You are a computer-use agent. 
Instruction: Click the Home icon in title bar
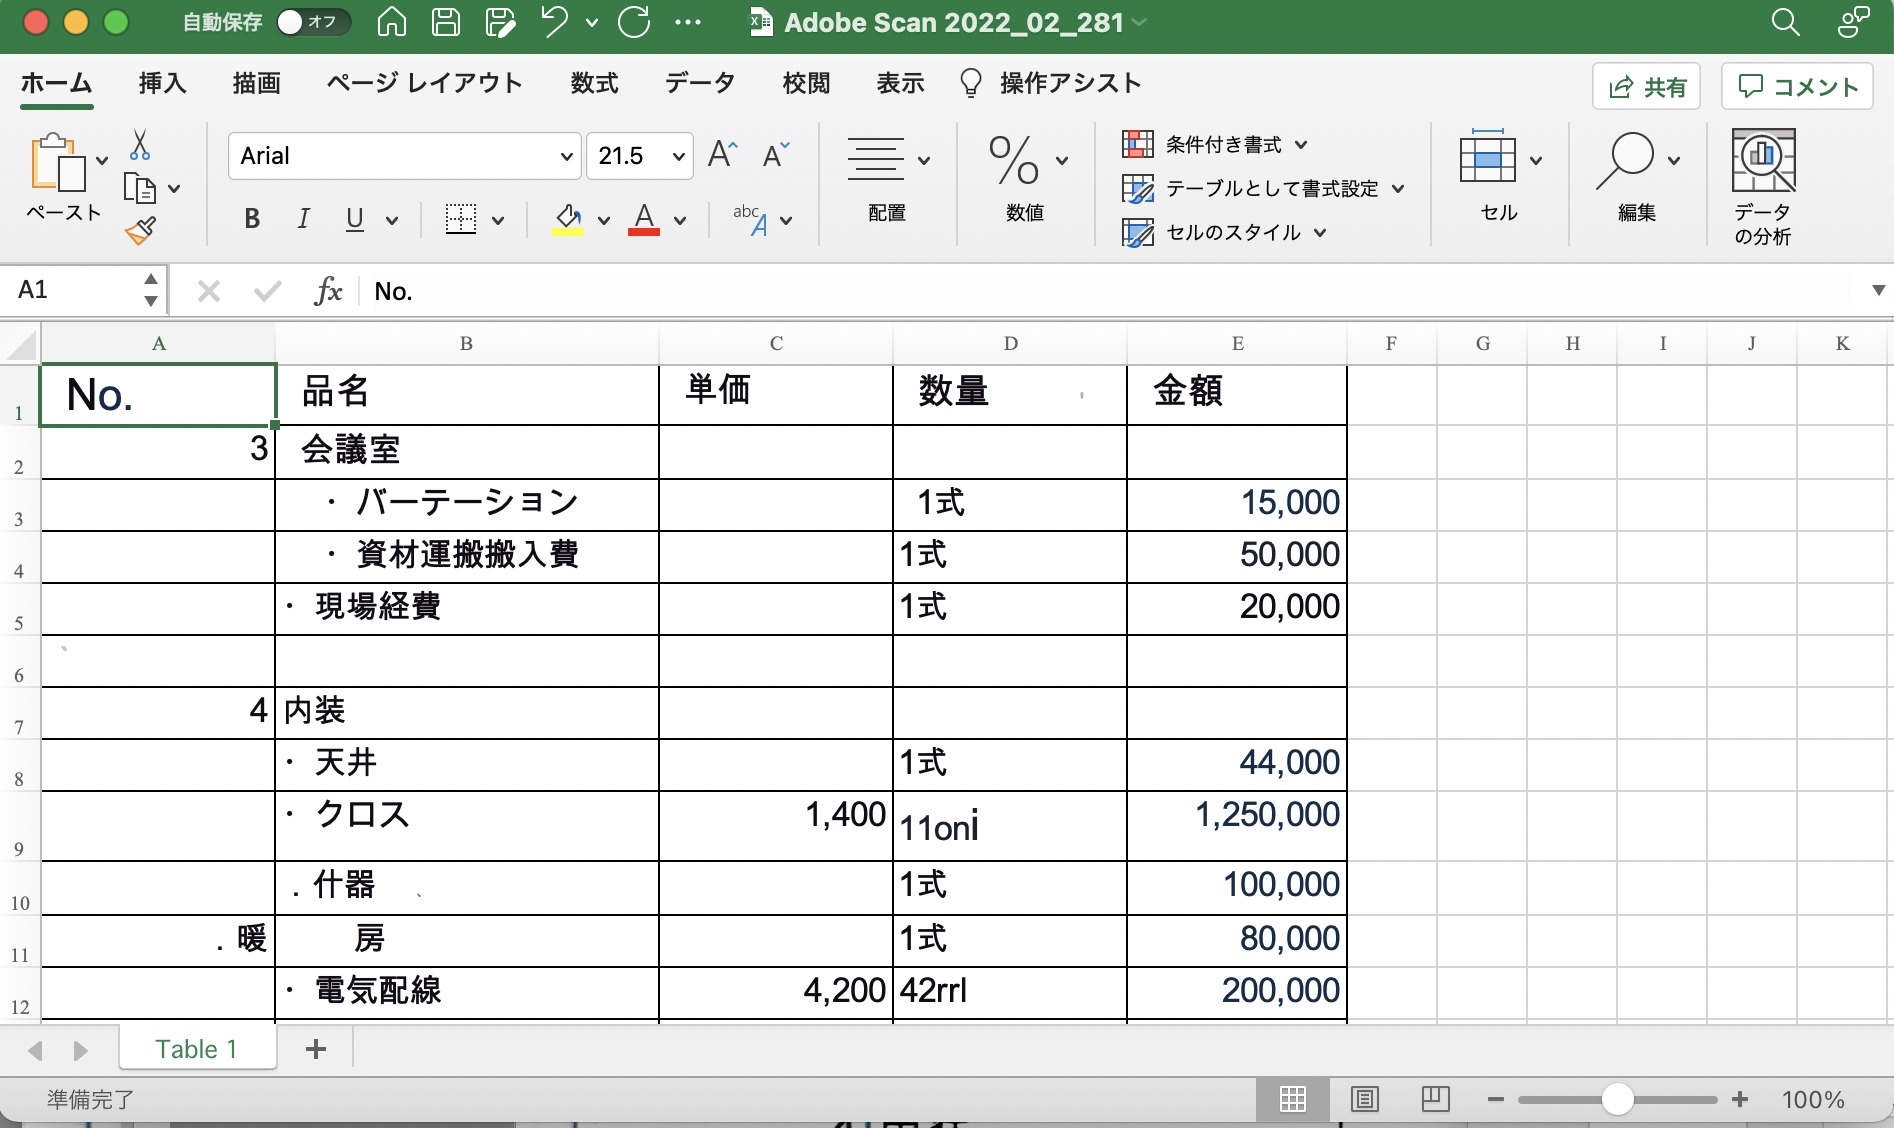click(x=392, y=22)
